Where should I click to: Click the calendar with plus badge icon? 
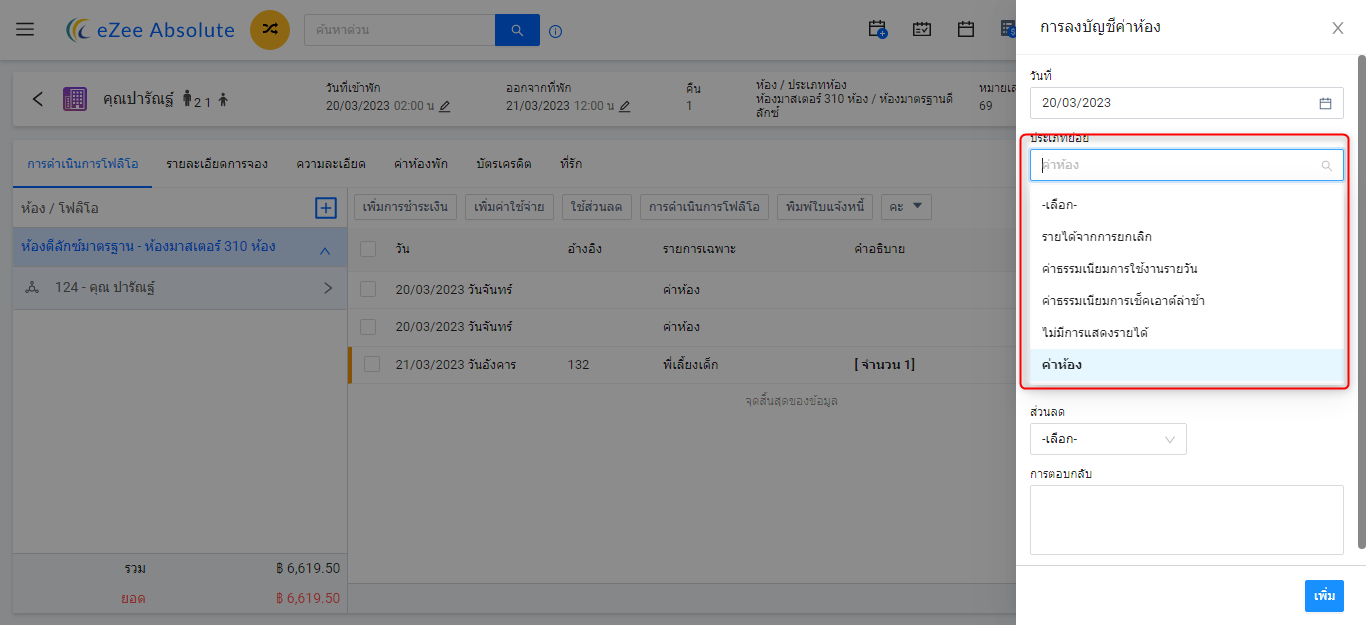pos(878,30)
